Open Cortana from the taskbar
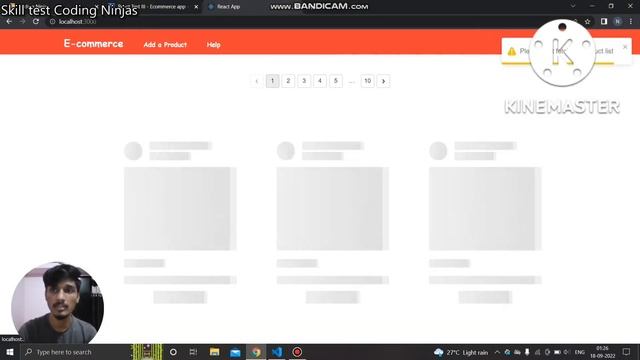 (x=173, y=352)
